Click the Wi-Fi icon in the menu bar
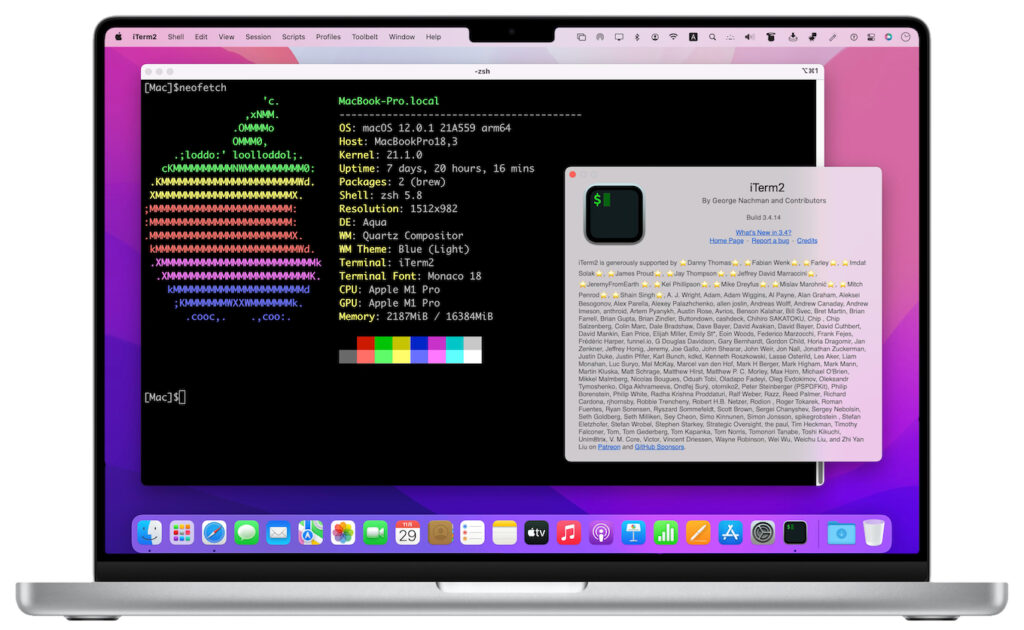 (672, 36)
